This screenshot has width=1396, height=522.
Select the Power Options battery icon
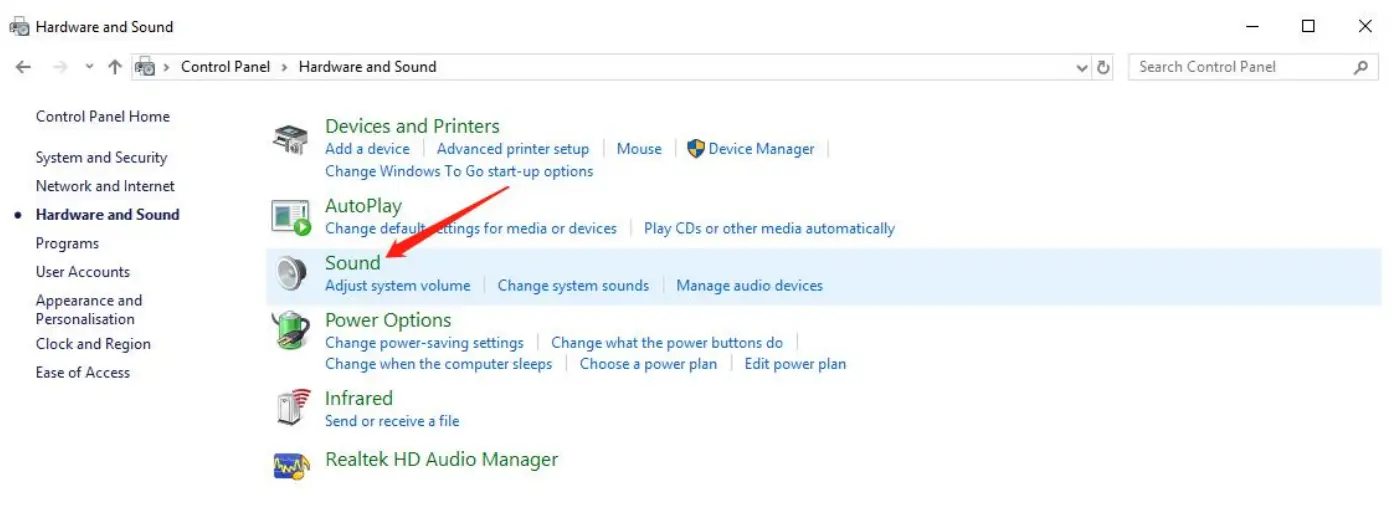pos(291,330)
